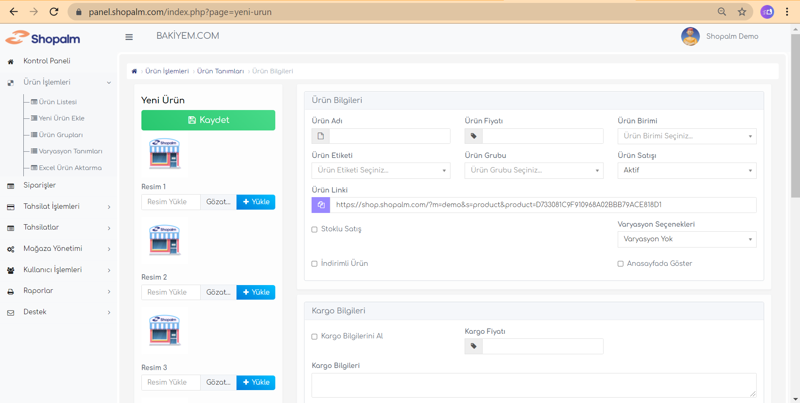Click the green Kaydet button
The image size is (800, 403).
(208, 120)
